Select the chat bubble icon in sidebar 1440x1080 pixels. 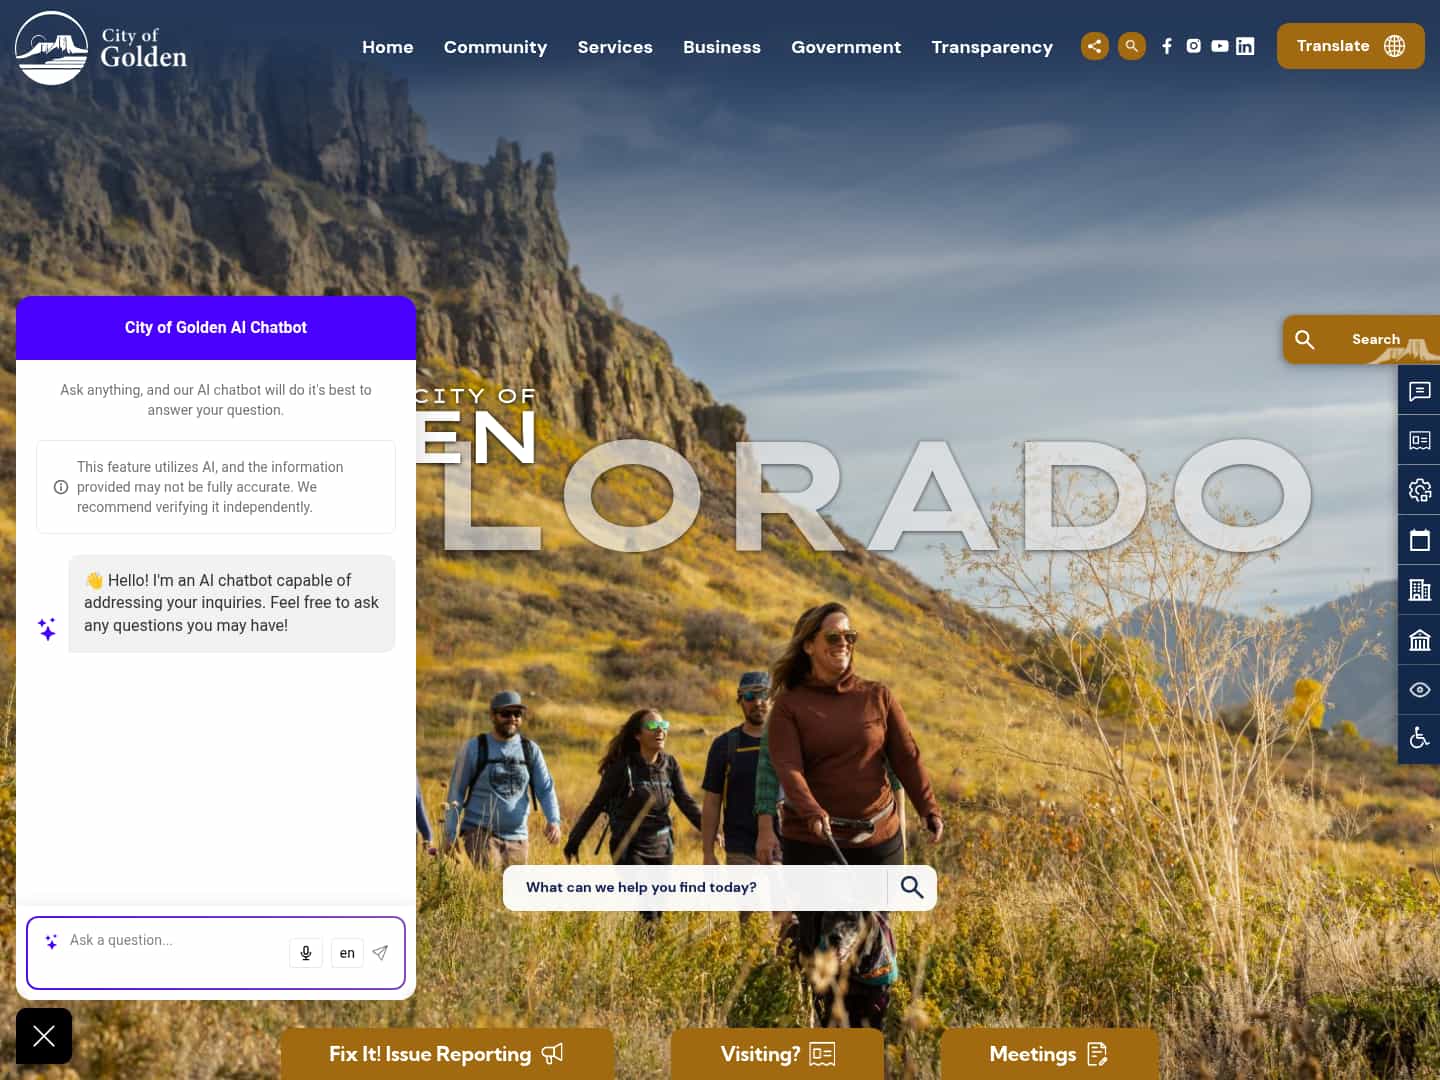pyautogui.click(x=1419, y=391)
